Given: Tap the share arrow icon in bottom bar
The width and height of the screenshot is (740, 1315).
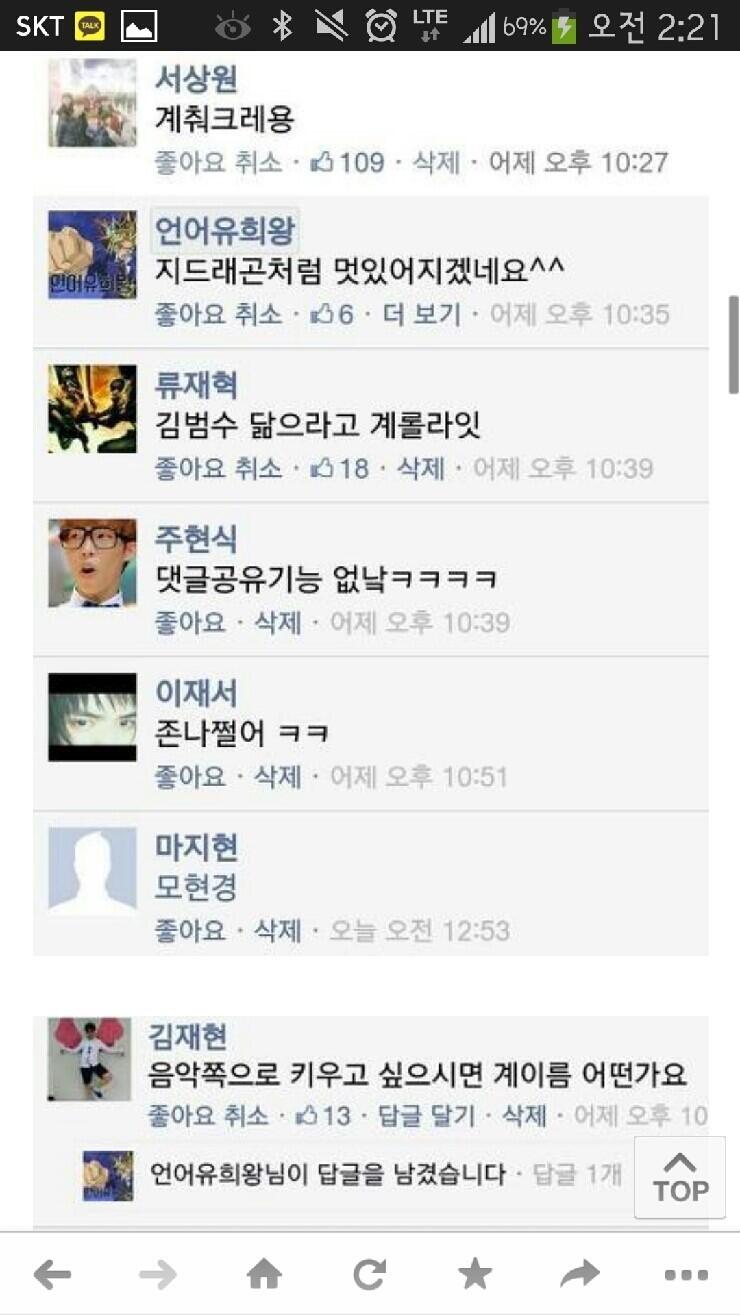Looking at the screenshot, I should 580,1273.
